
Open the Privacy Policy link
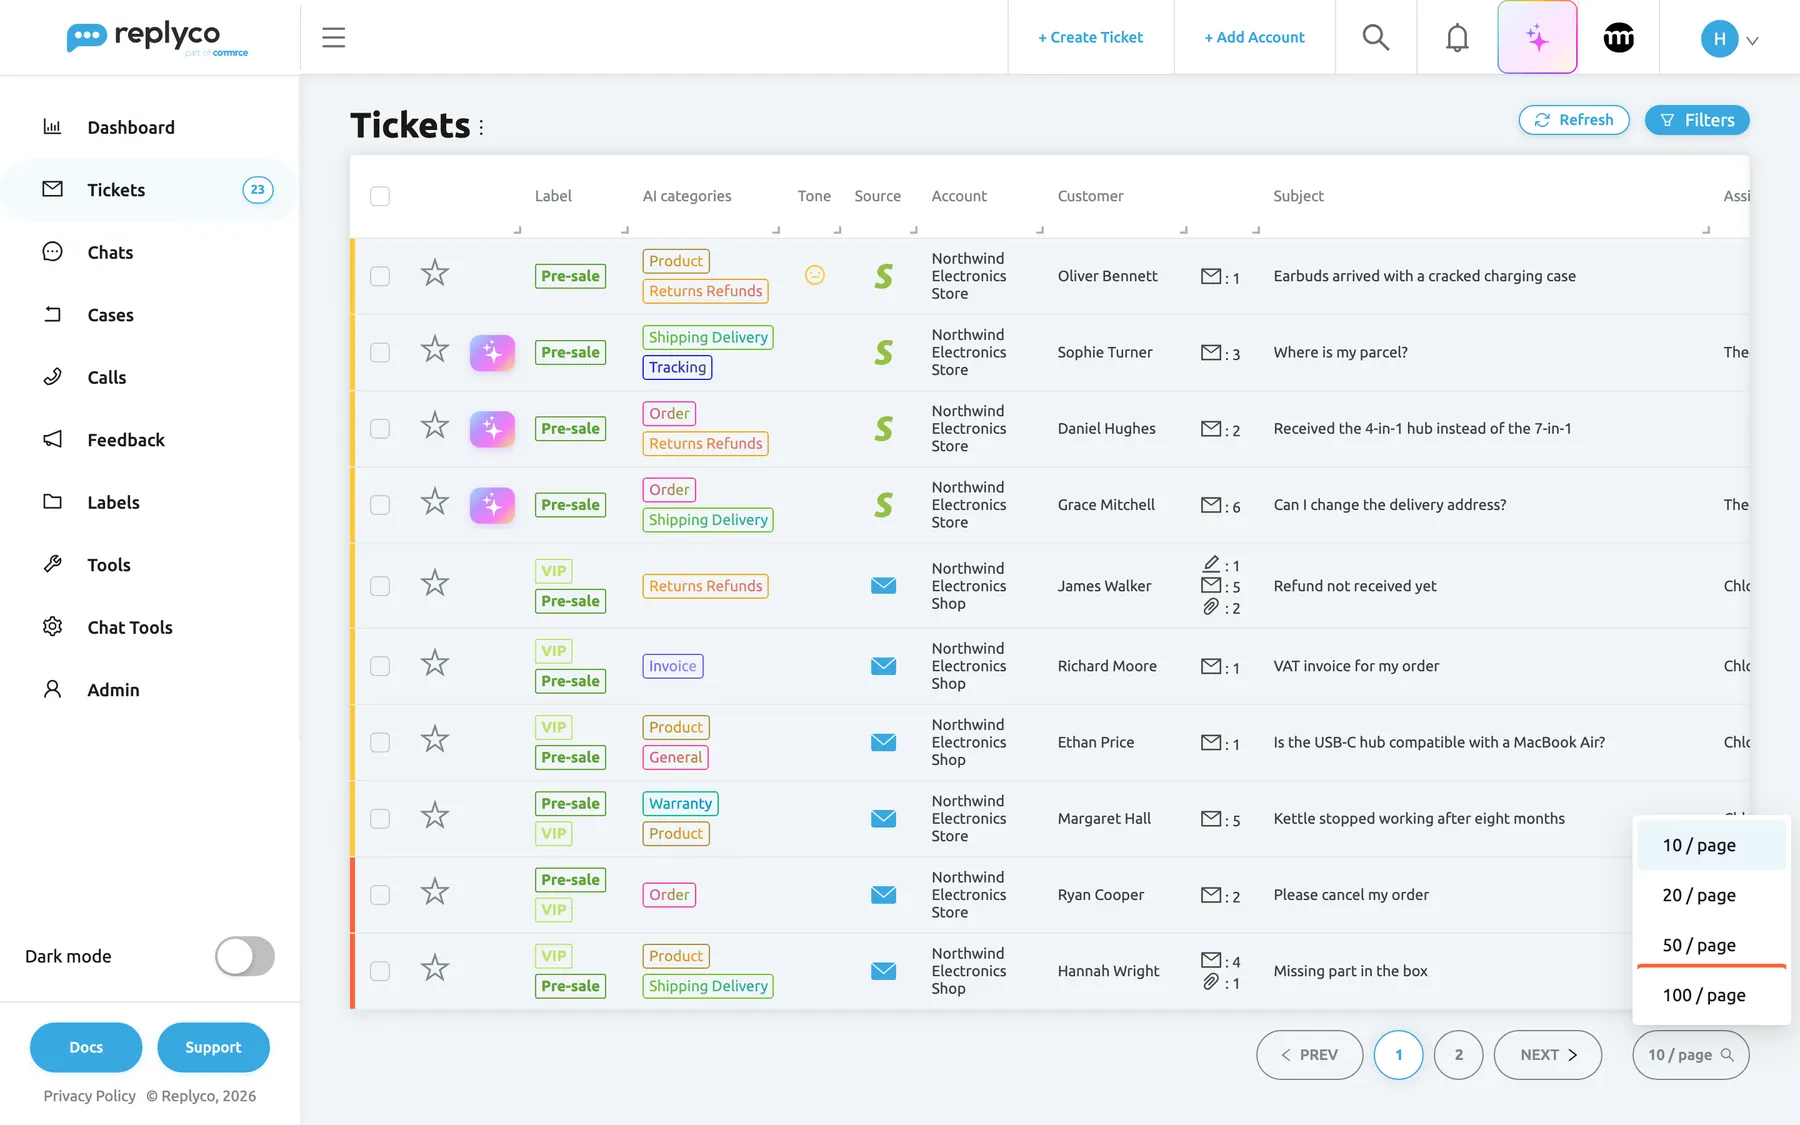tap(89, 1096)
